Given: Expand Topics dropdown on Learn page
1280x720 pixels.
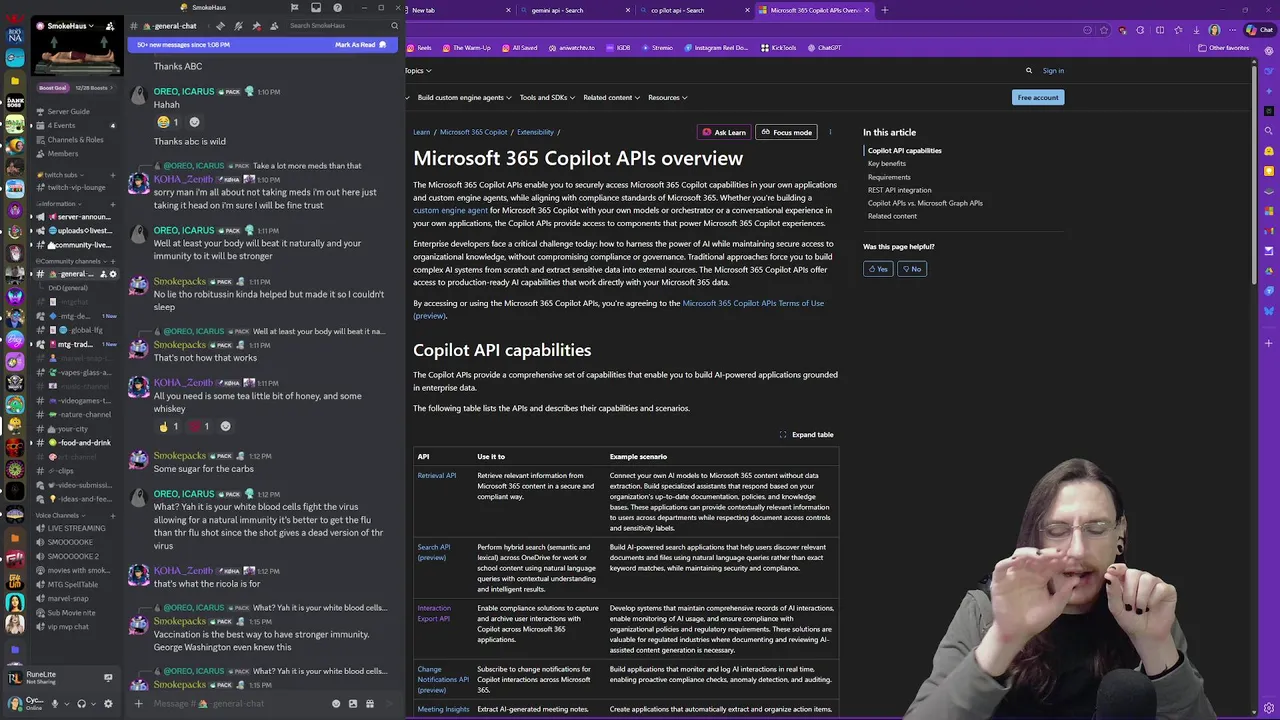Looking at the screenshot, I should tap(418, 71).
